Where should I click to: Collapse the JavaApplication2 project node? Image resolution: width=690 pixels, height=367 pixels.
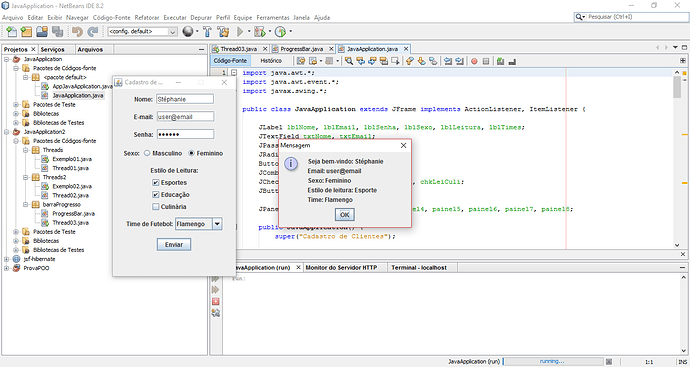pyautogui.click(x=7, y=132)
